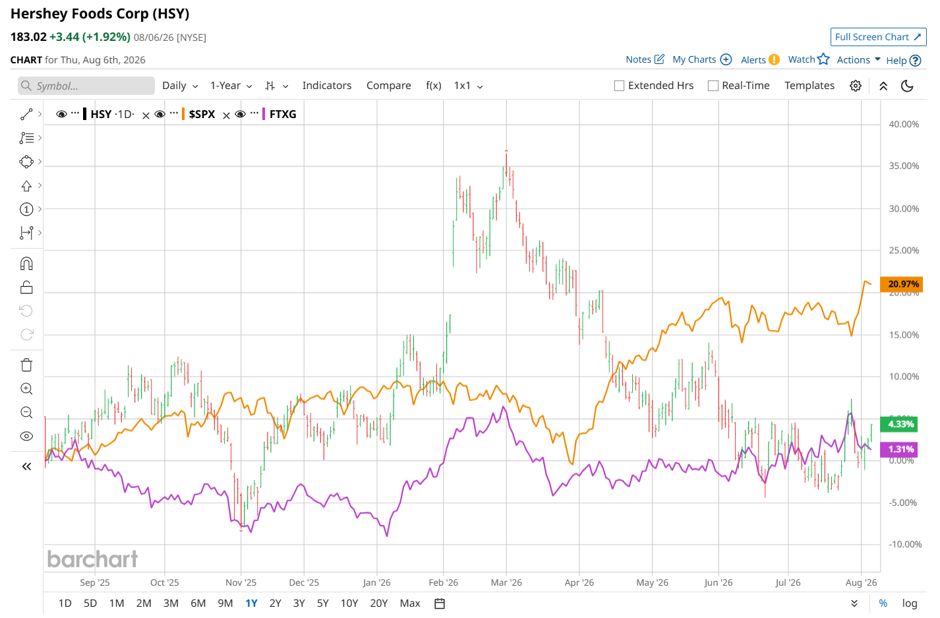Viewport: 940px width, 618px height.
Task: Click the Symbol search field
Action: tap(86, 86)
